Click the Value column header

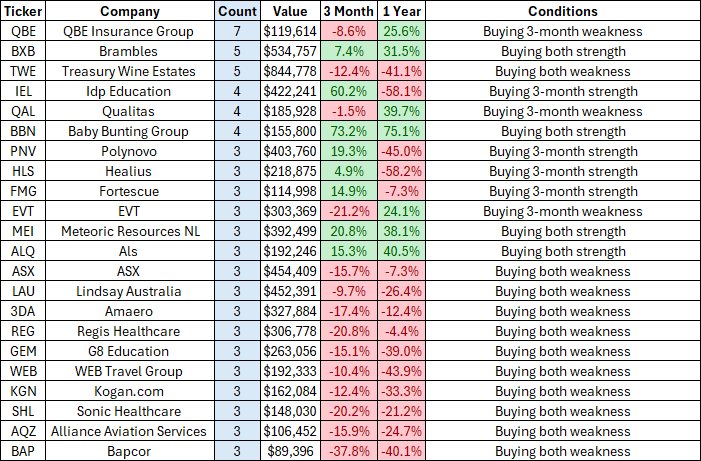[289, 11]
